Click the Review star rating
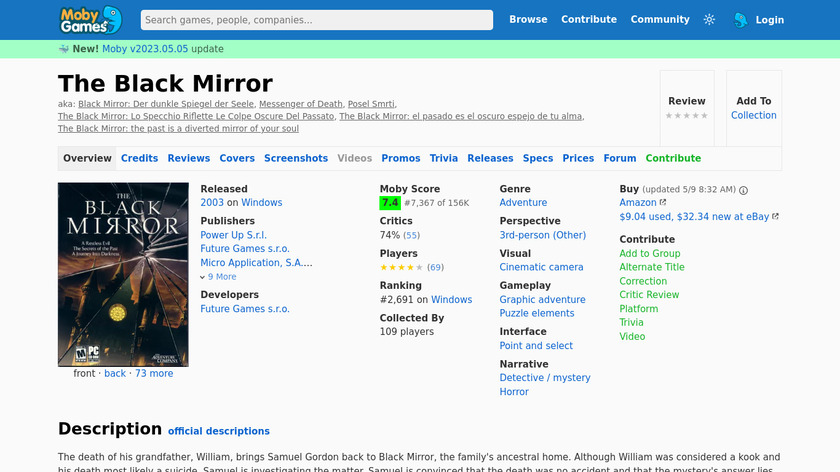Viewport: 840px width, 472px height. pyautogui.click(x=687, y=115)
